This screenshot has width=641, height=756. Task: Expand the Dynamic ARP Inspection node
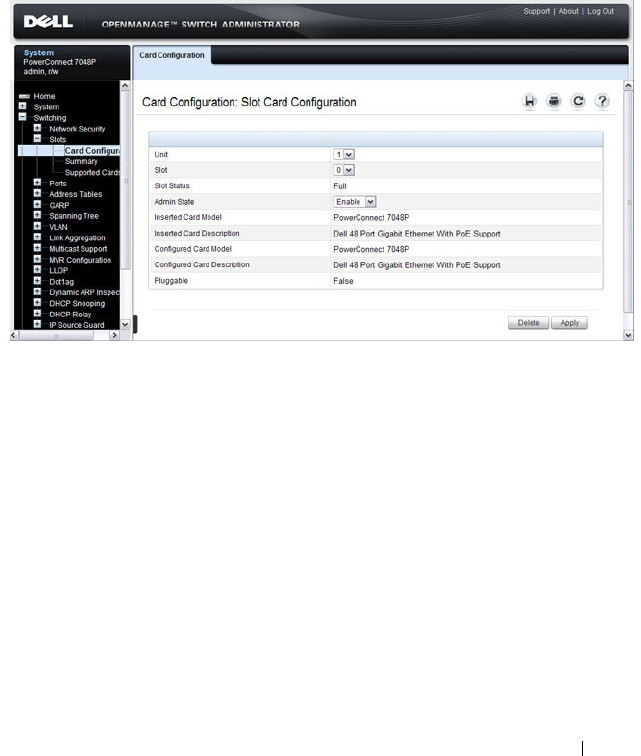coord(37,292)
